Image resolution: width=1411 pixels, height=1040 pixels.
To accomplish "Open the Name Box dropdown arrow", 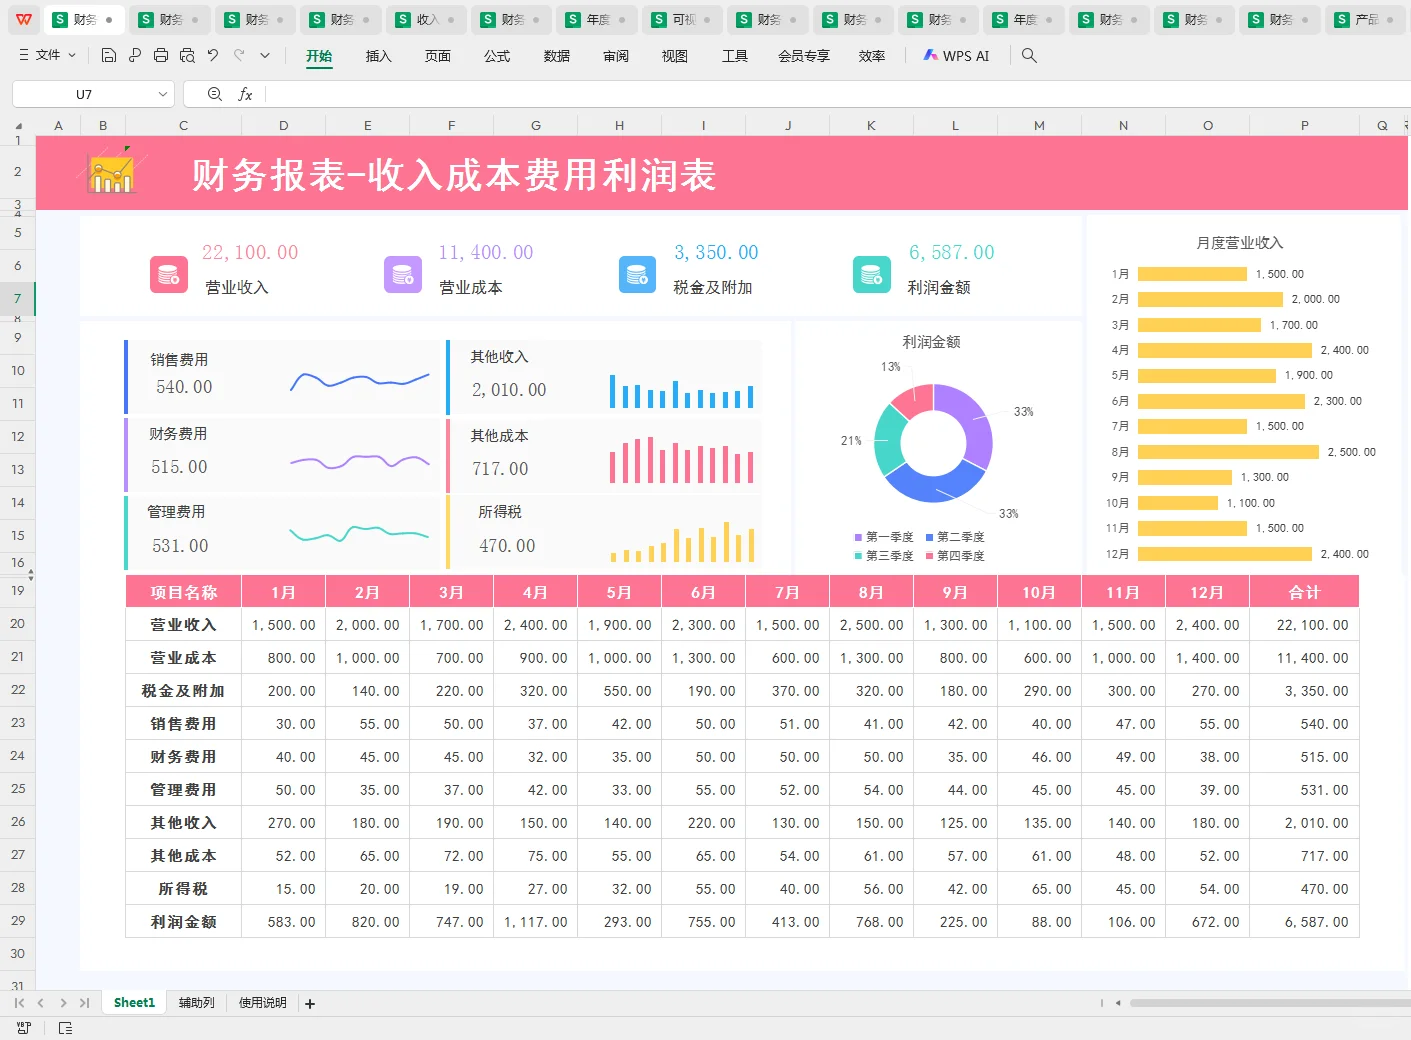I will coord(163,94).
